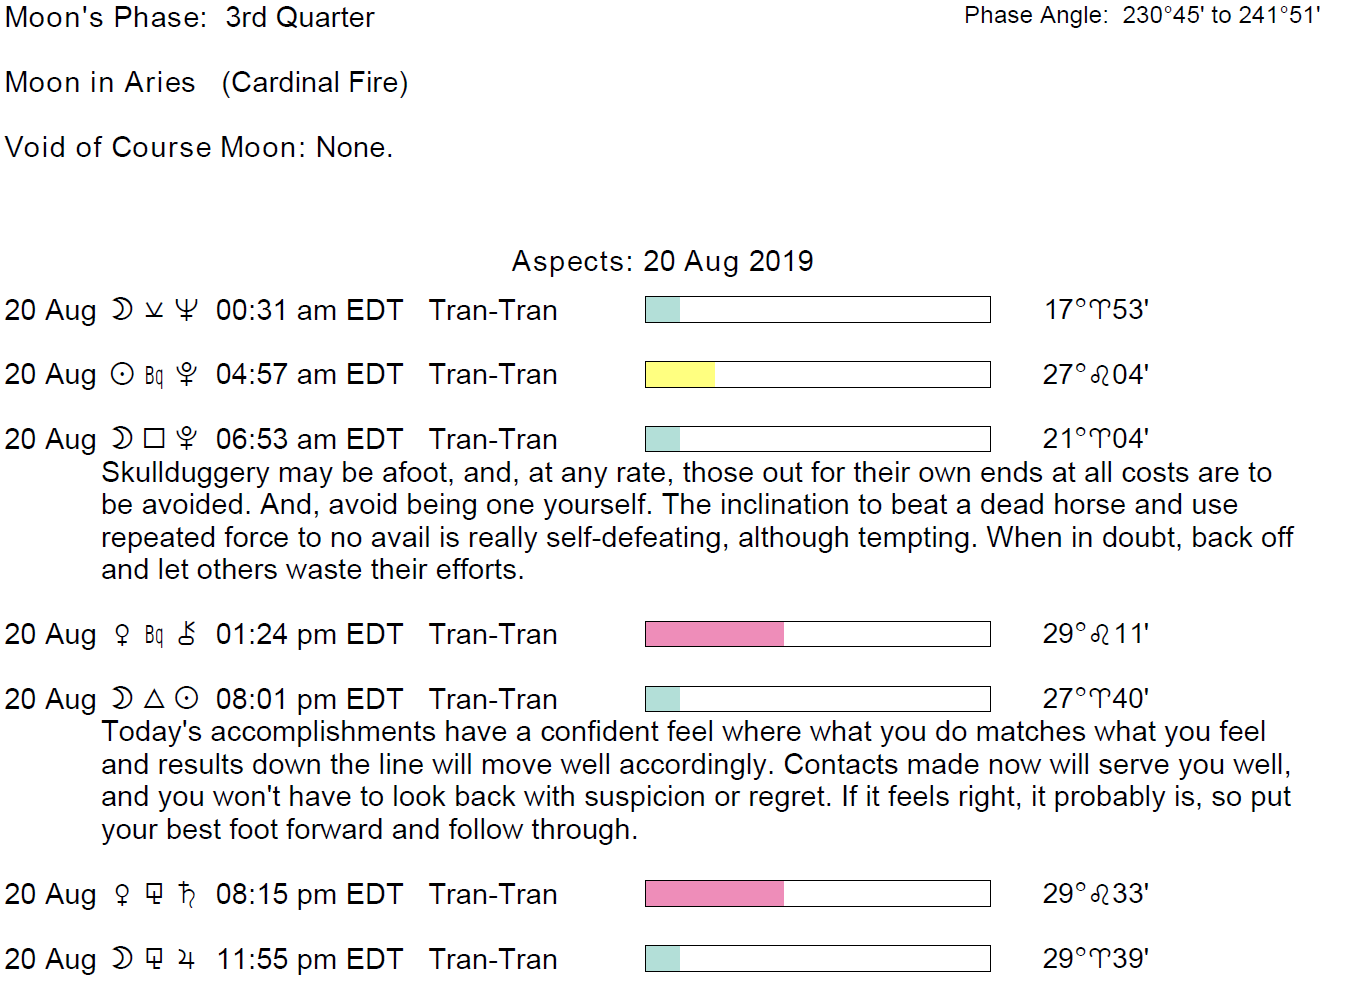Select the Phase Angle text at top right
Image resolution: width=1351 pixels, height=990 pixels.
click(x=1142, y=15)
